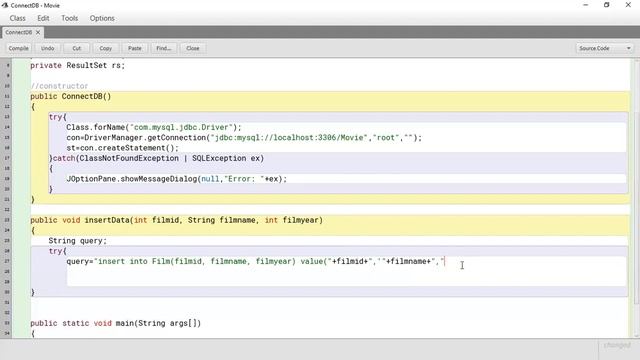Open the Edit menu
Image resolution: width=640 pixels, height=360 pixels.
(x=43, y=18)
